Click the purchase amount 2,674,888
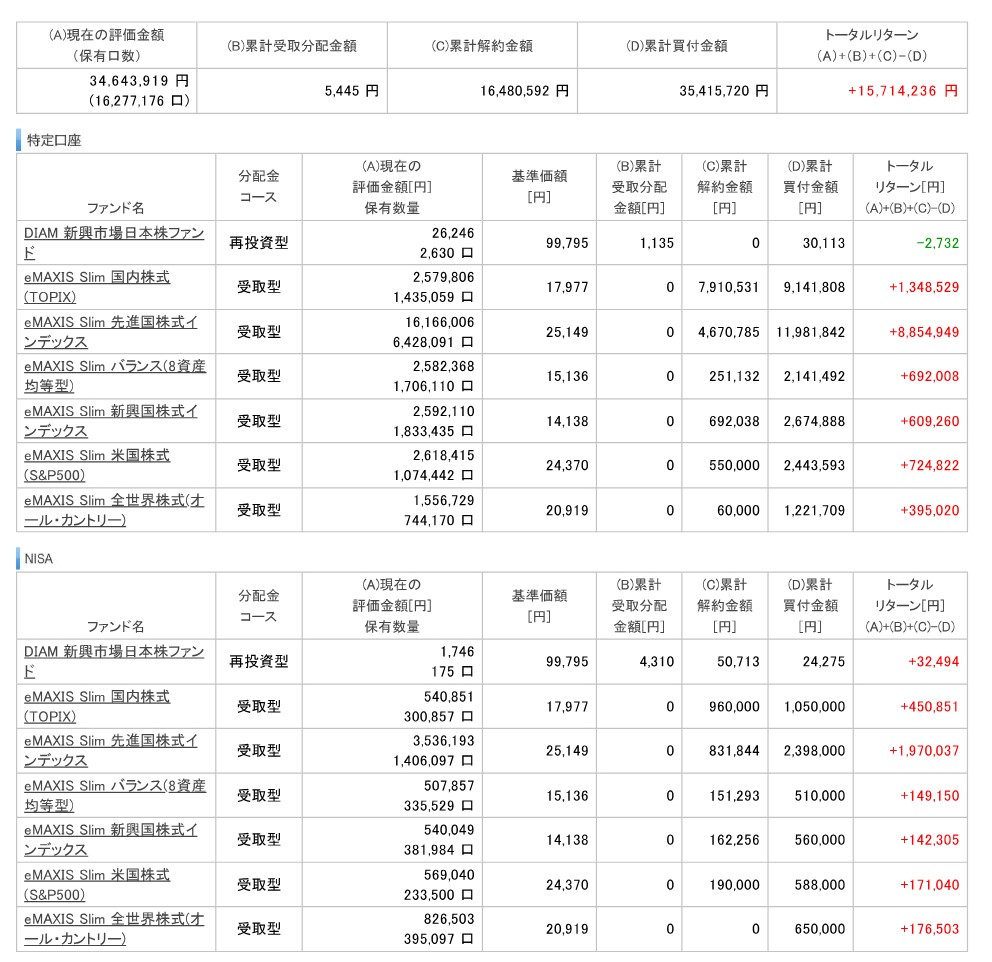This screenshot has height=962, width=992. click(x=814, y=422)
